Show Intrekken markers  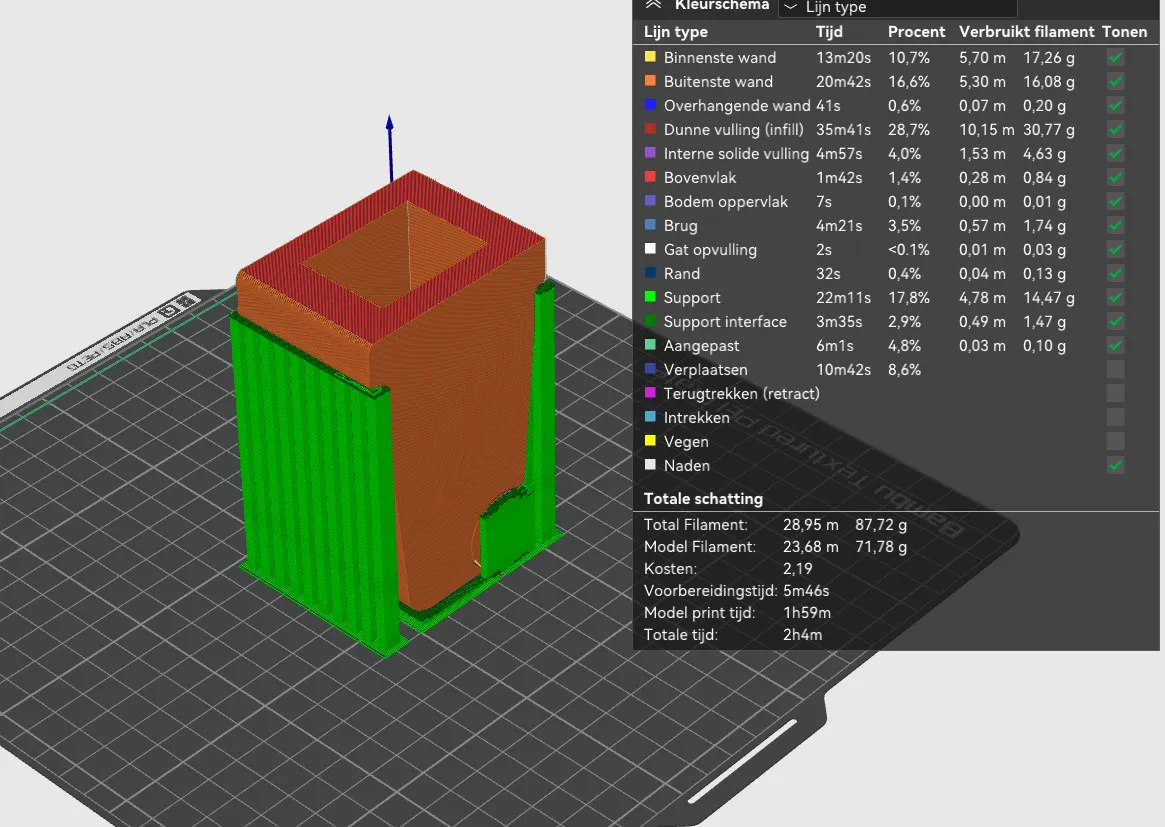click(1114, 418)
